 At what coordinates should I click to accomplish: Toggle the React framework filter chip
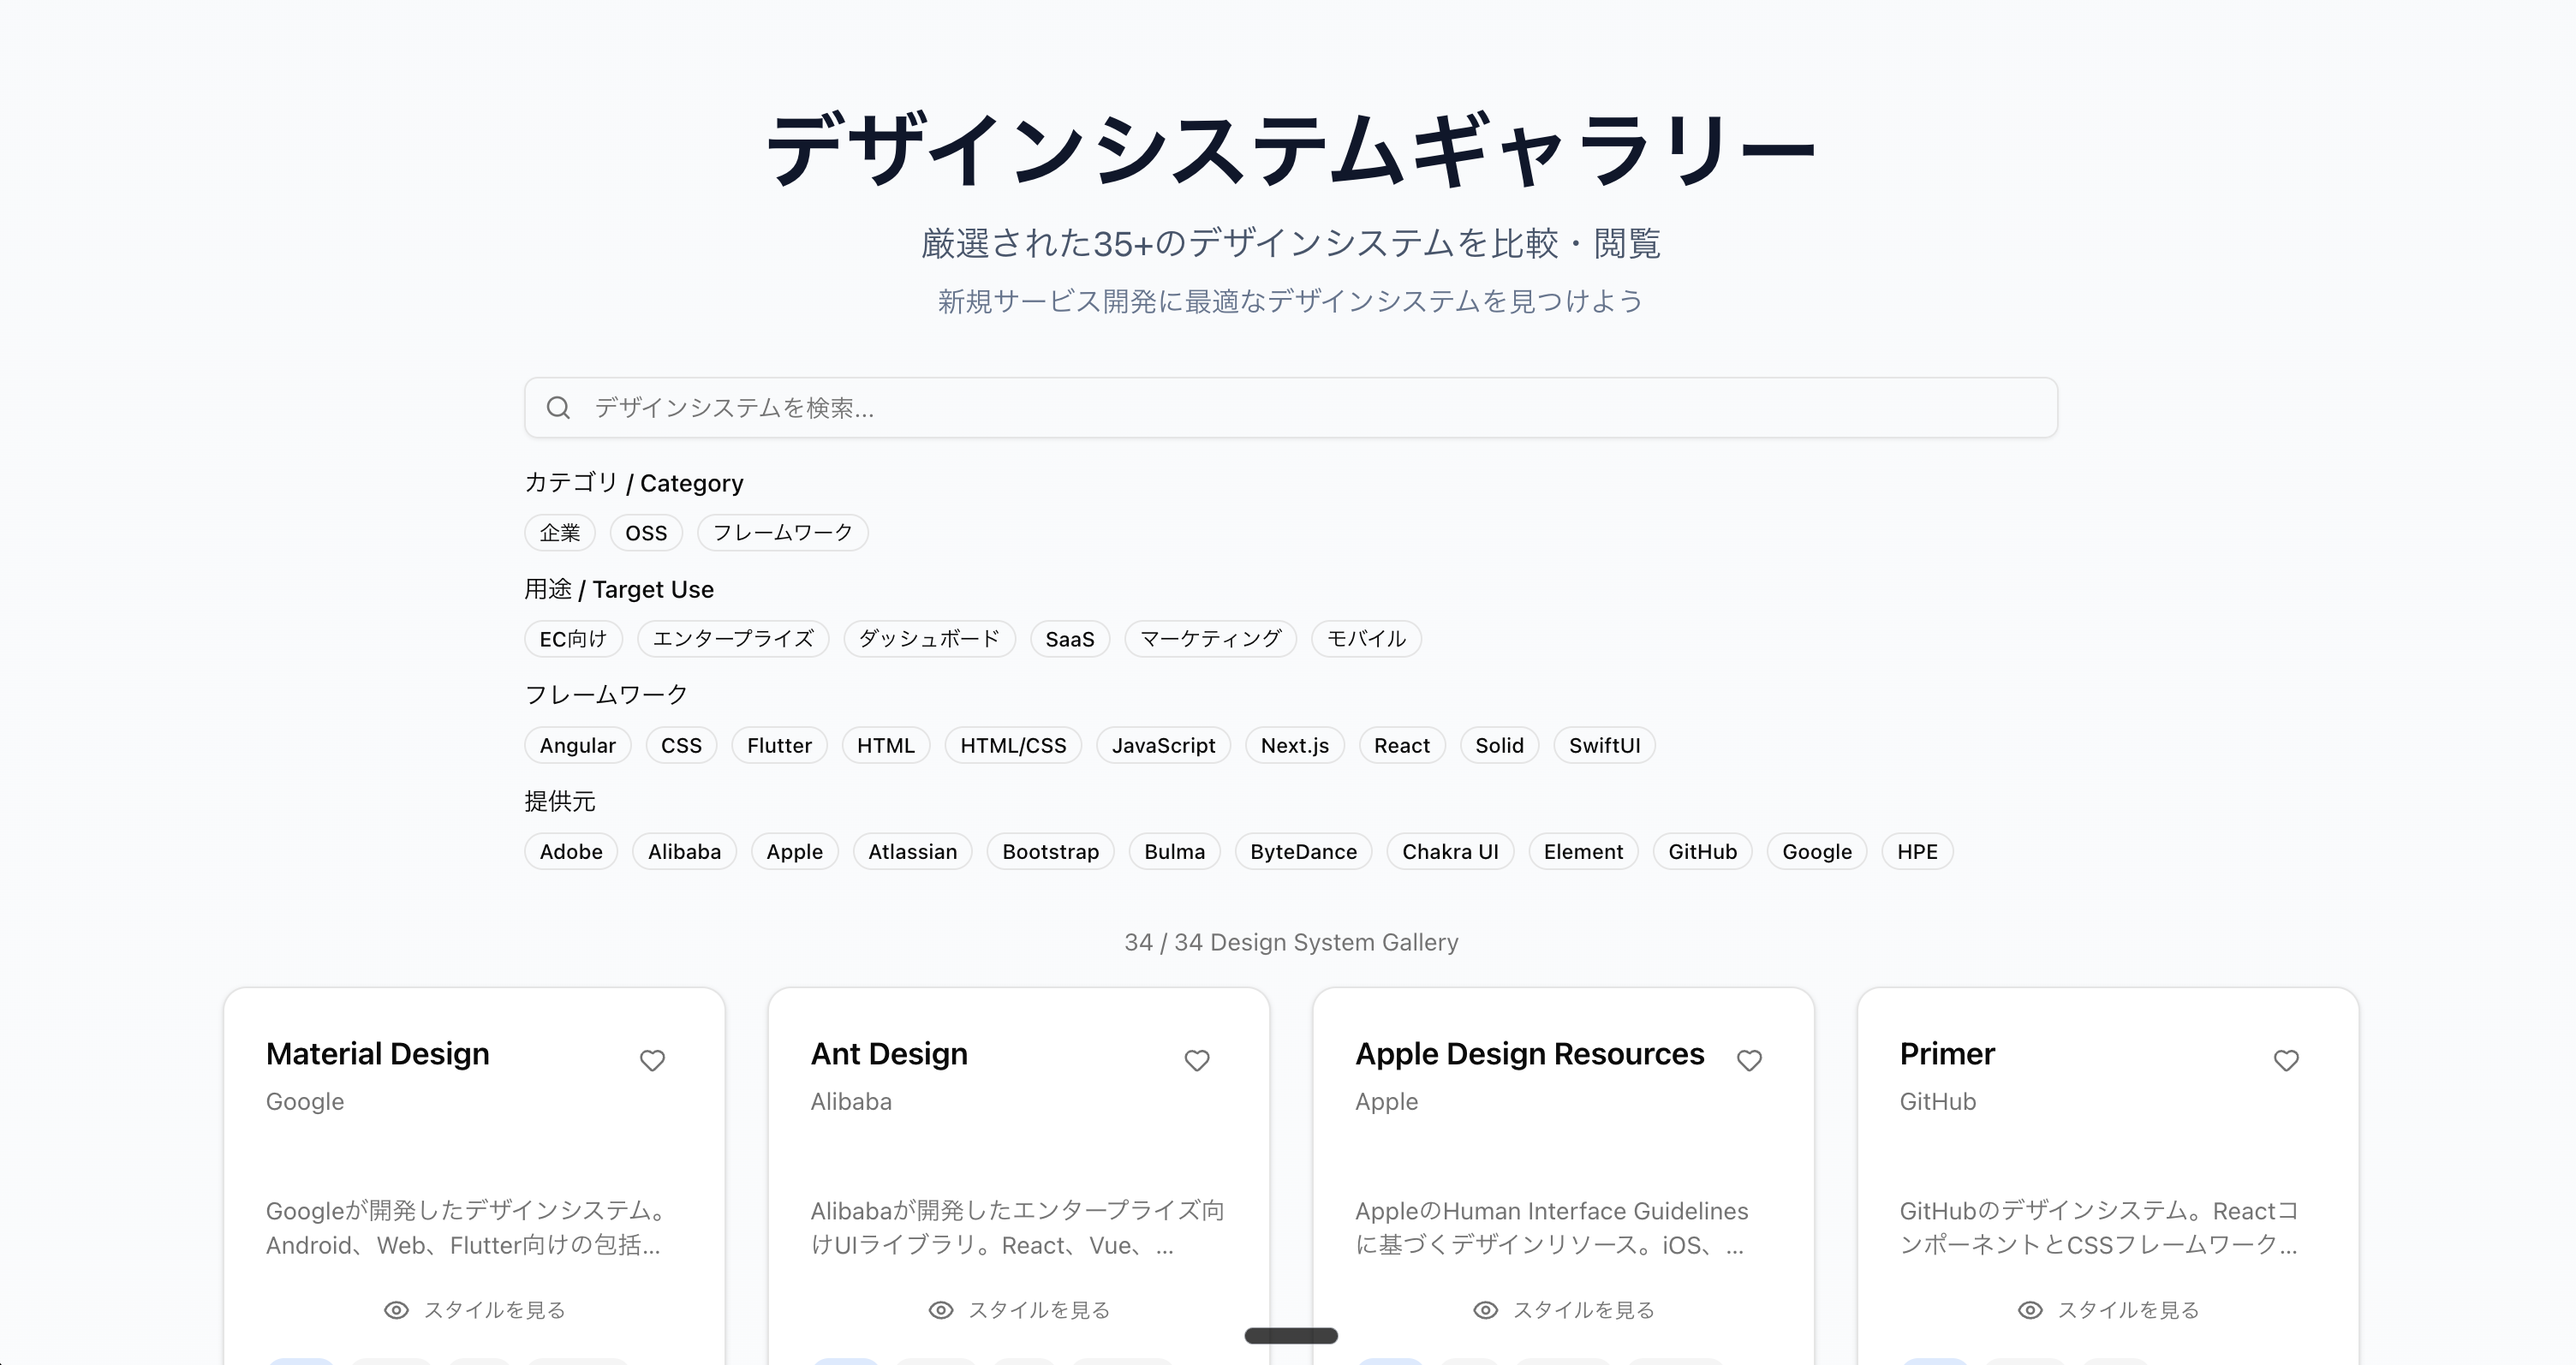click(x=1401, y=746)
